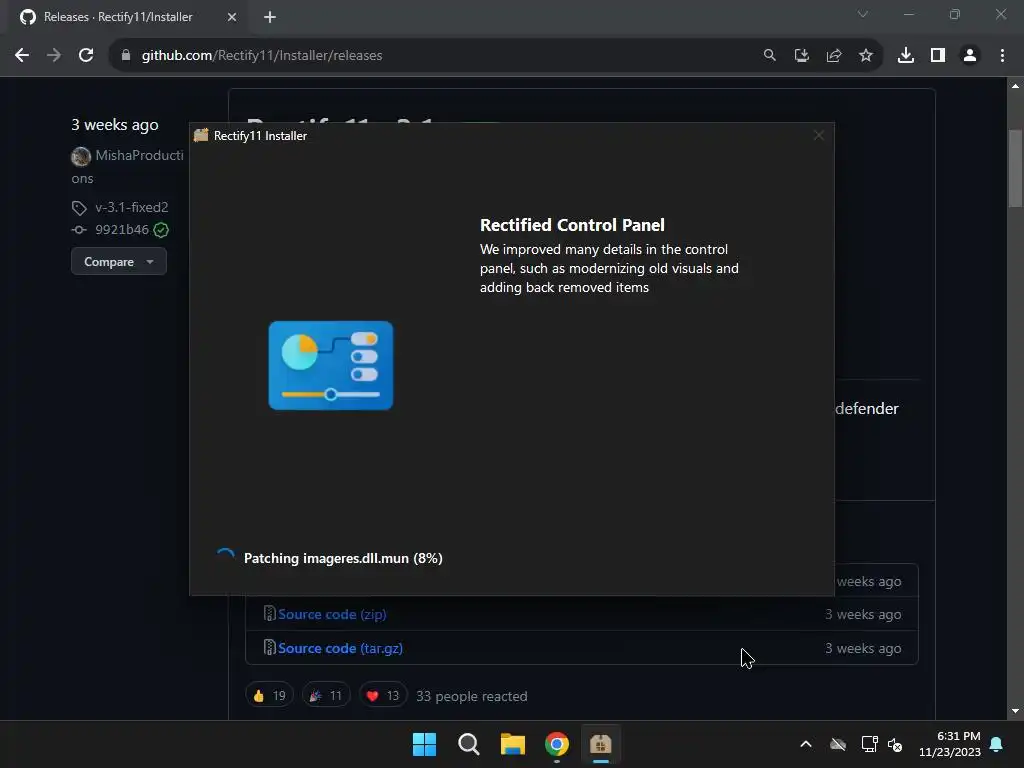Screen dimensions: 1024x768
Task: Click scrollbar up arrow
Action: point(1015,86)
